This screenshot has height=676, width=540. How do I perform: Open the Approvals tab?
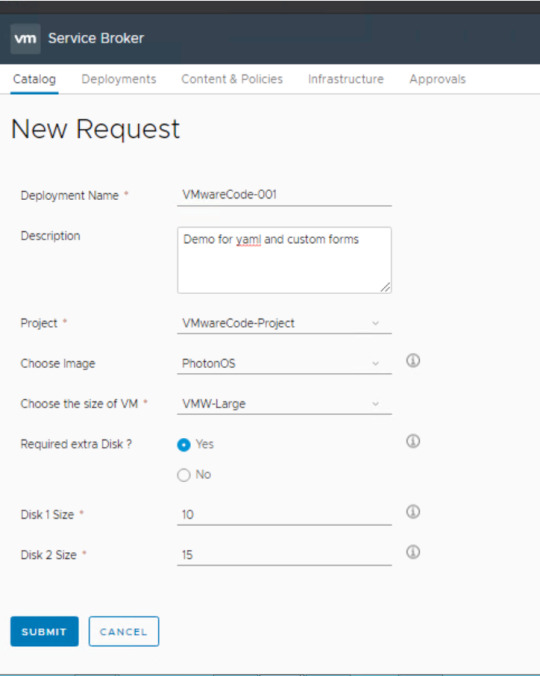coord(437,79)
